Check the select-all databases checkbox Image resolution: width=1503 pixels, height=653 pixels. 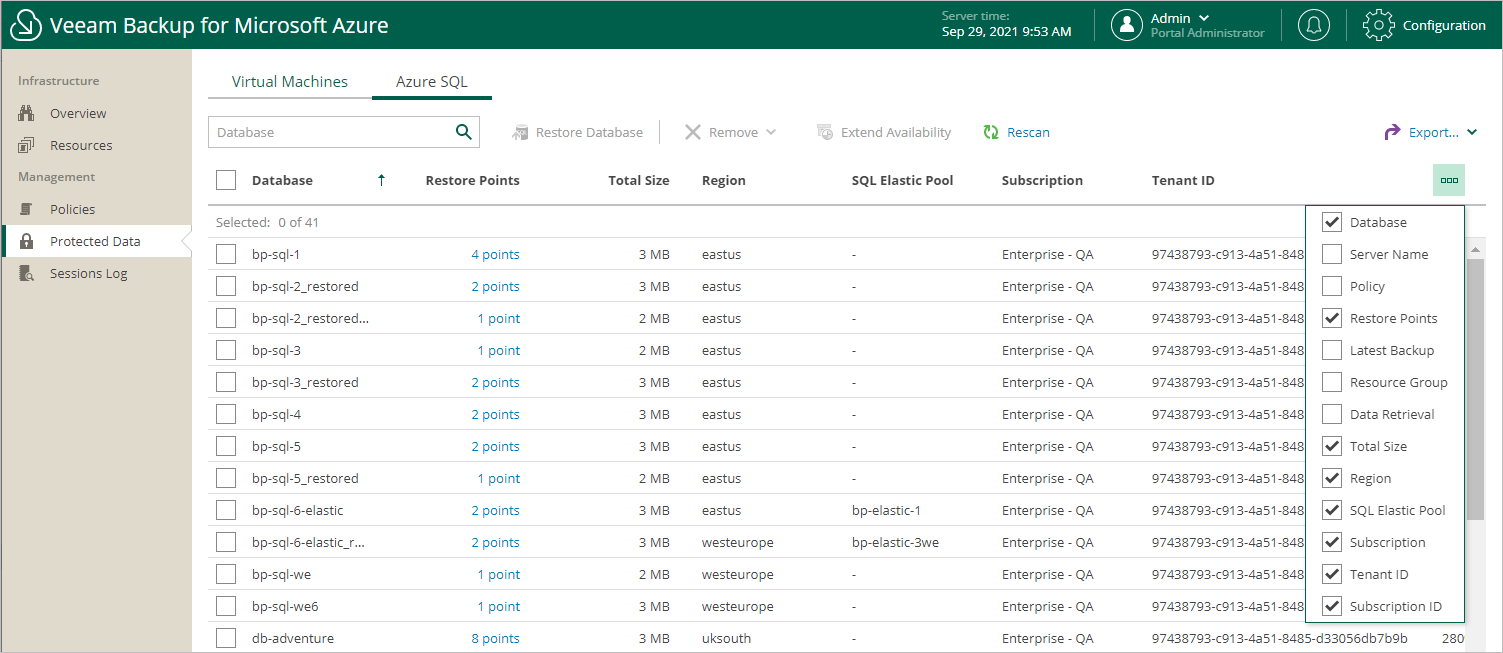(226, 180)
